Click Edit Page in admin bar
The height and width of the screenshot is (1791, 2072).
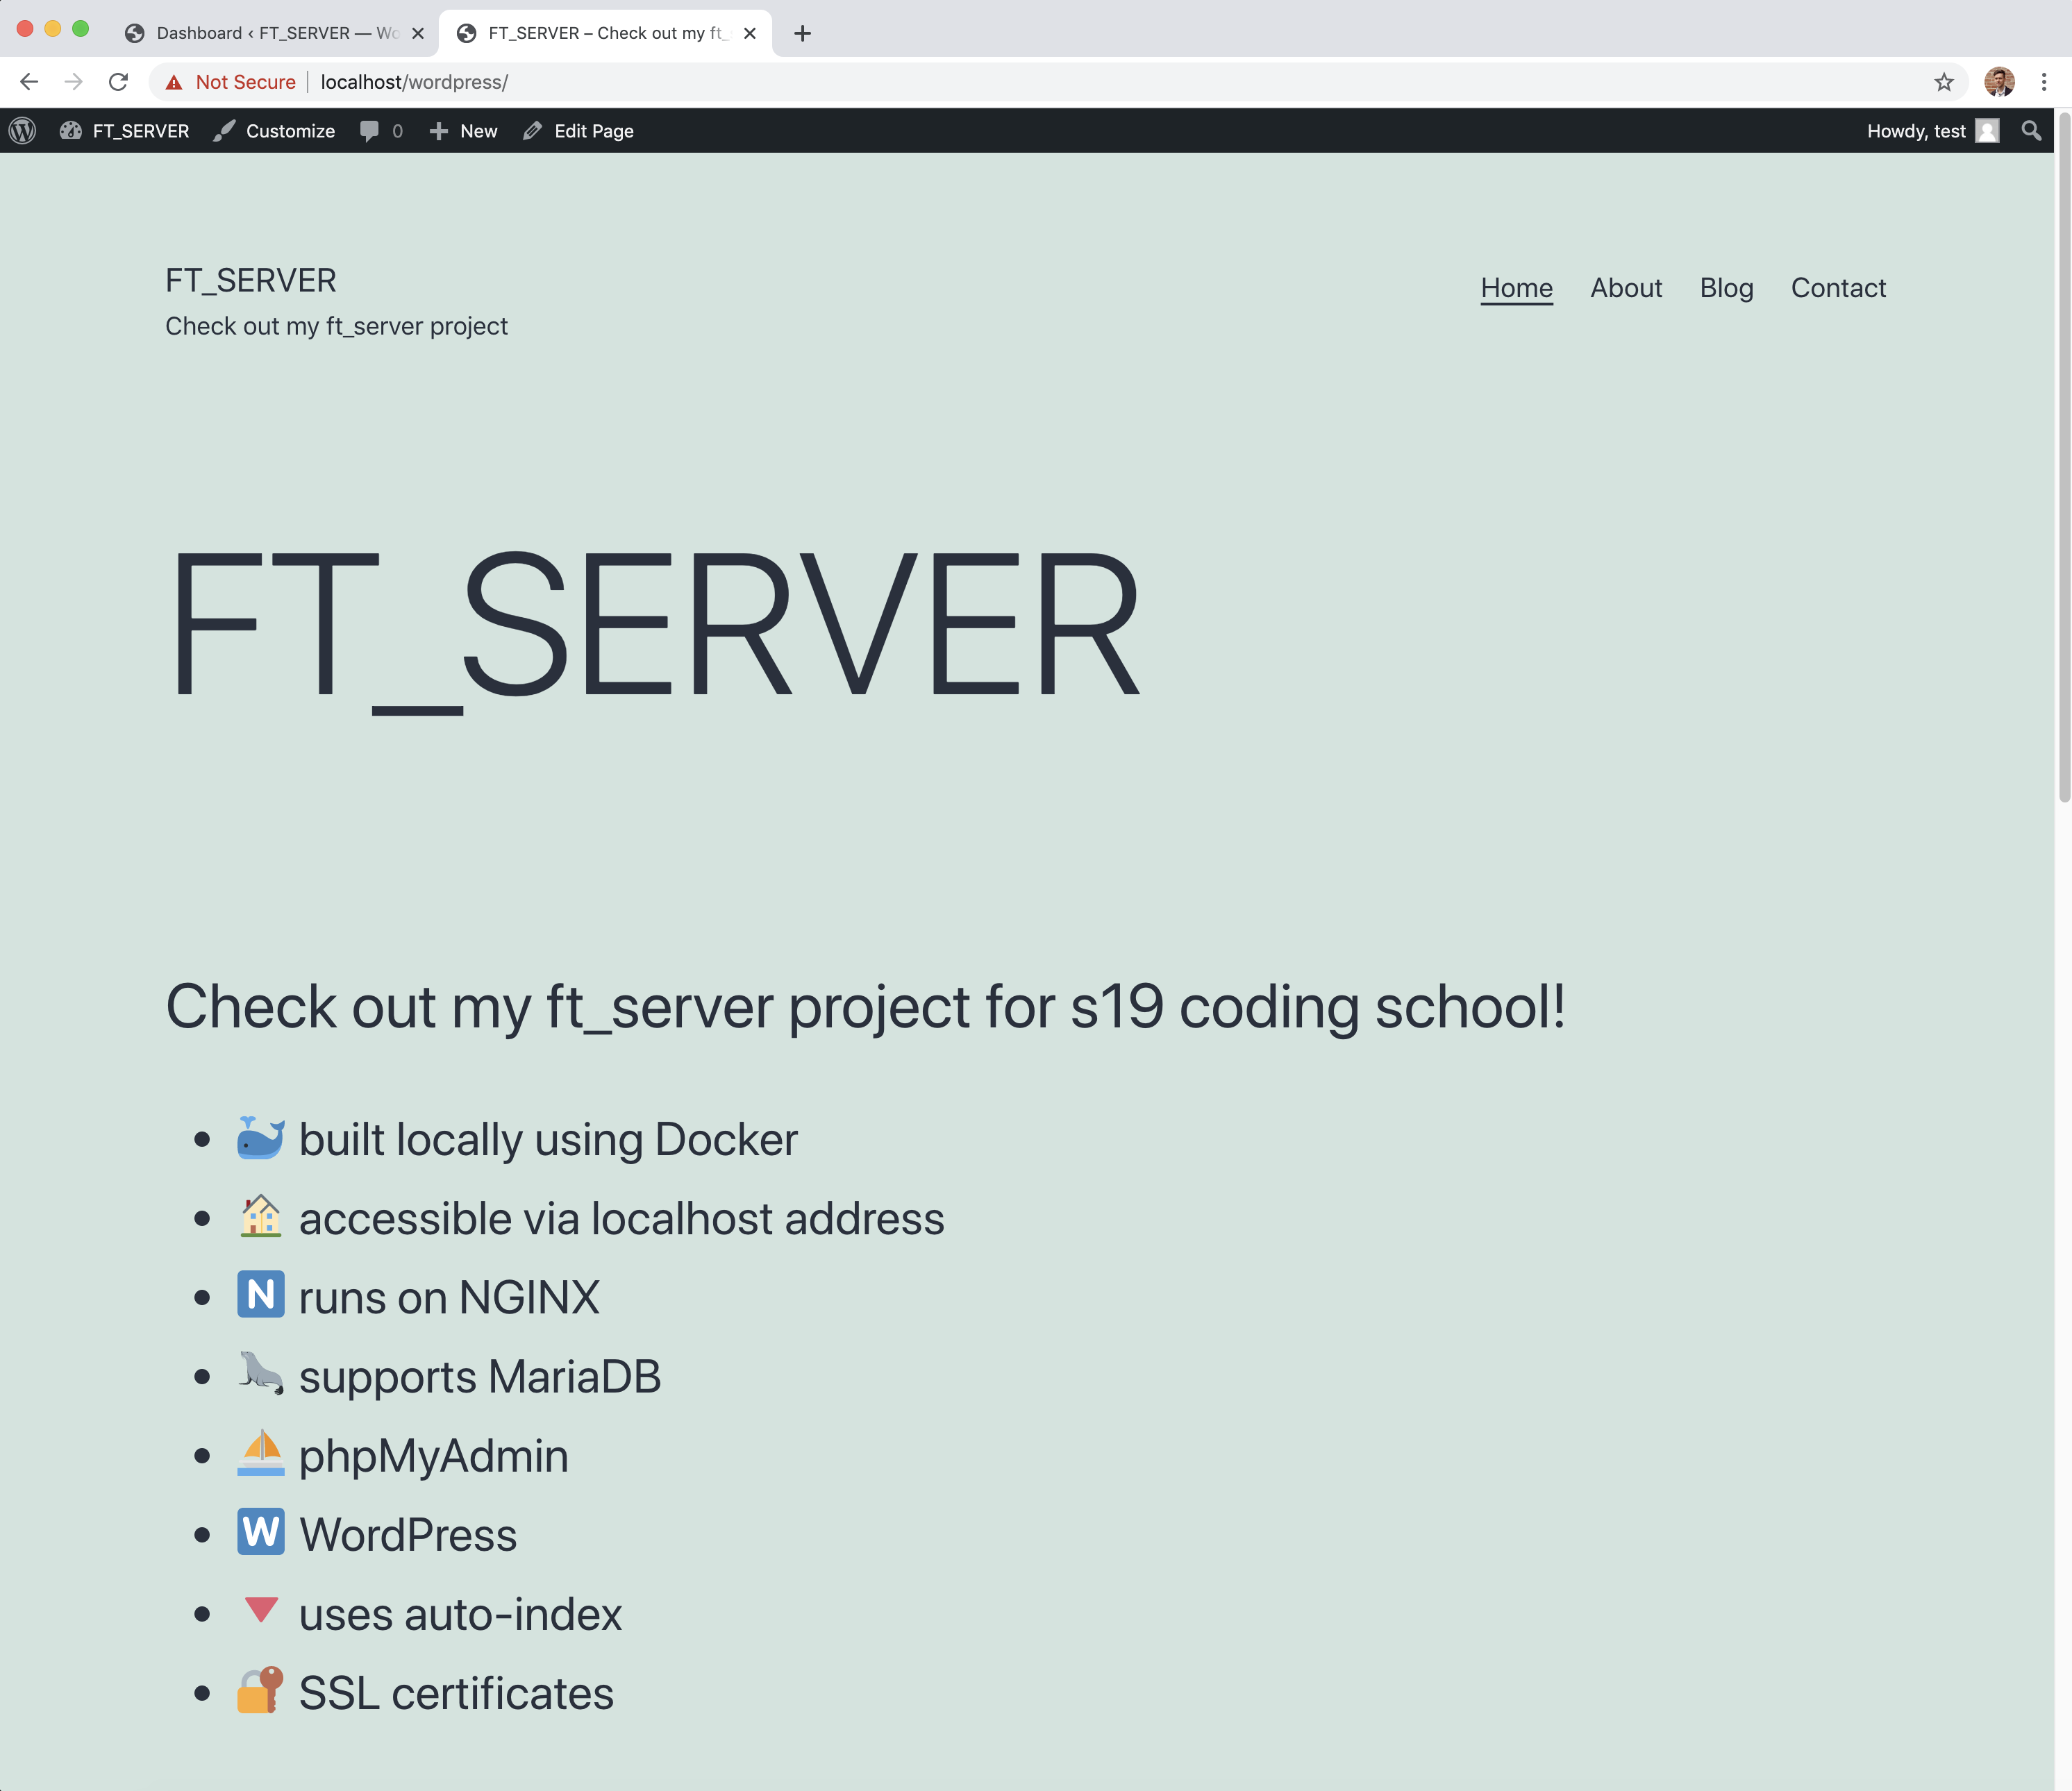578,131
